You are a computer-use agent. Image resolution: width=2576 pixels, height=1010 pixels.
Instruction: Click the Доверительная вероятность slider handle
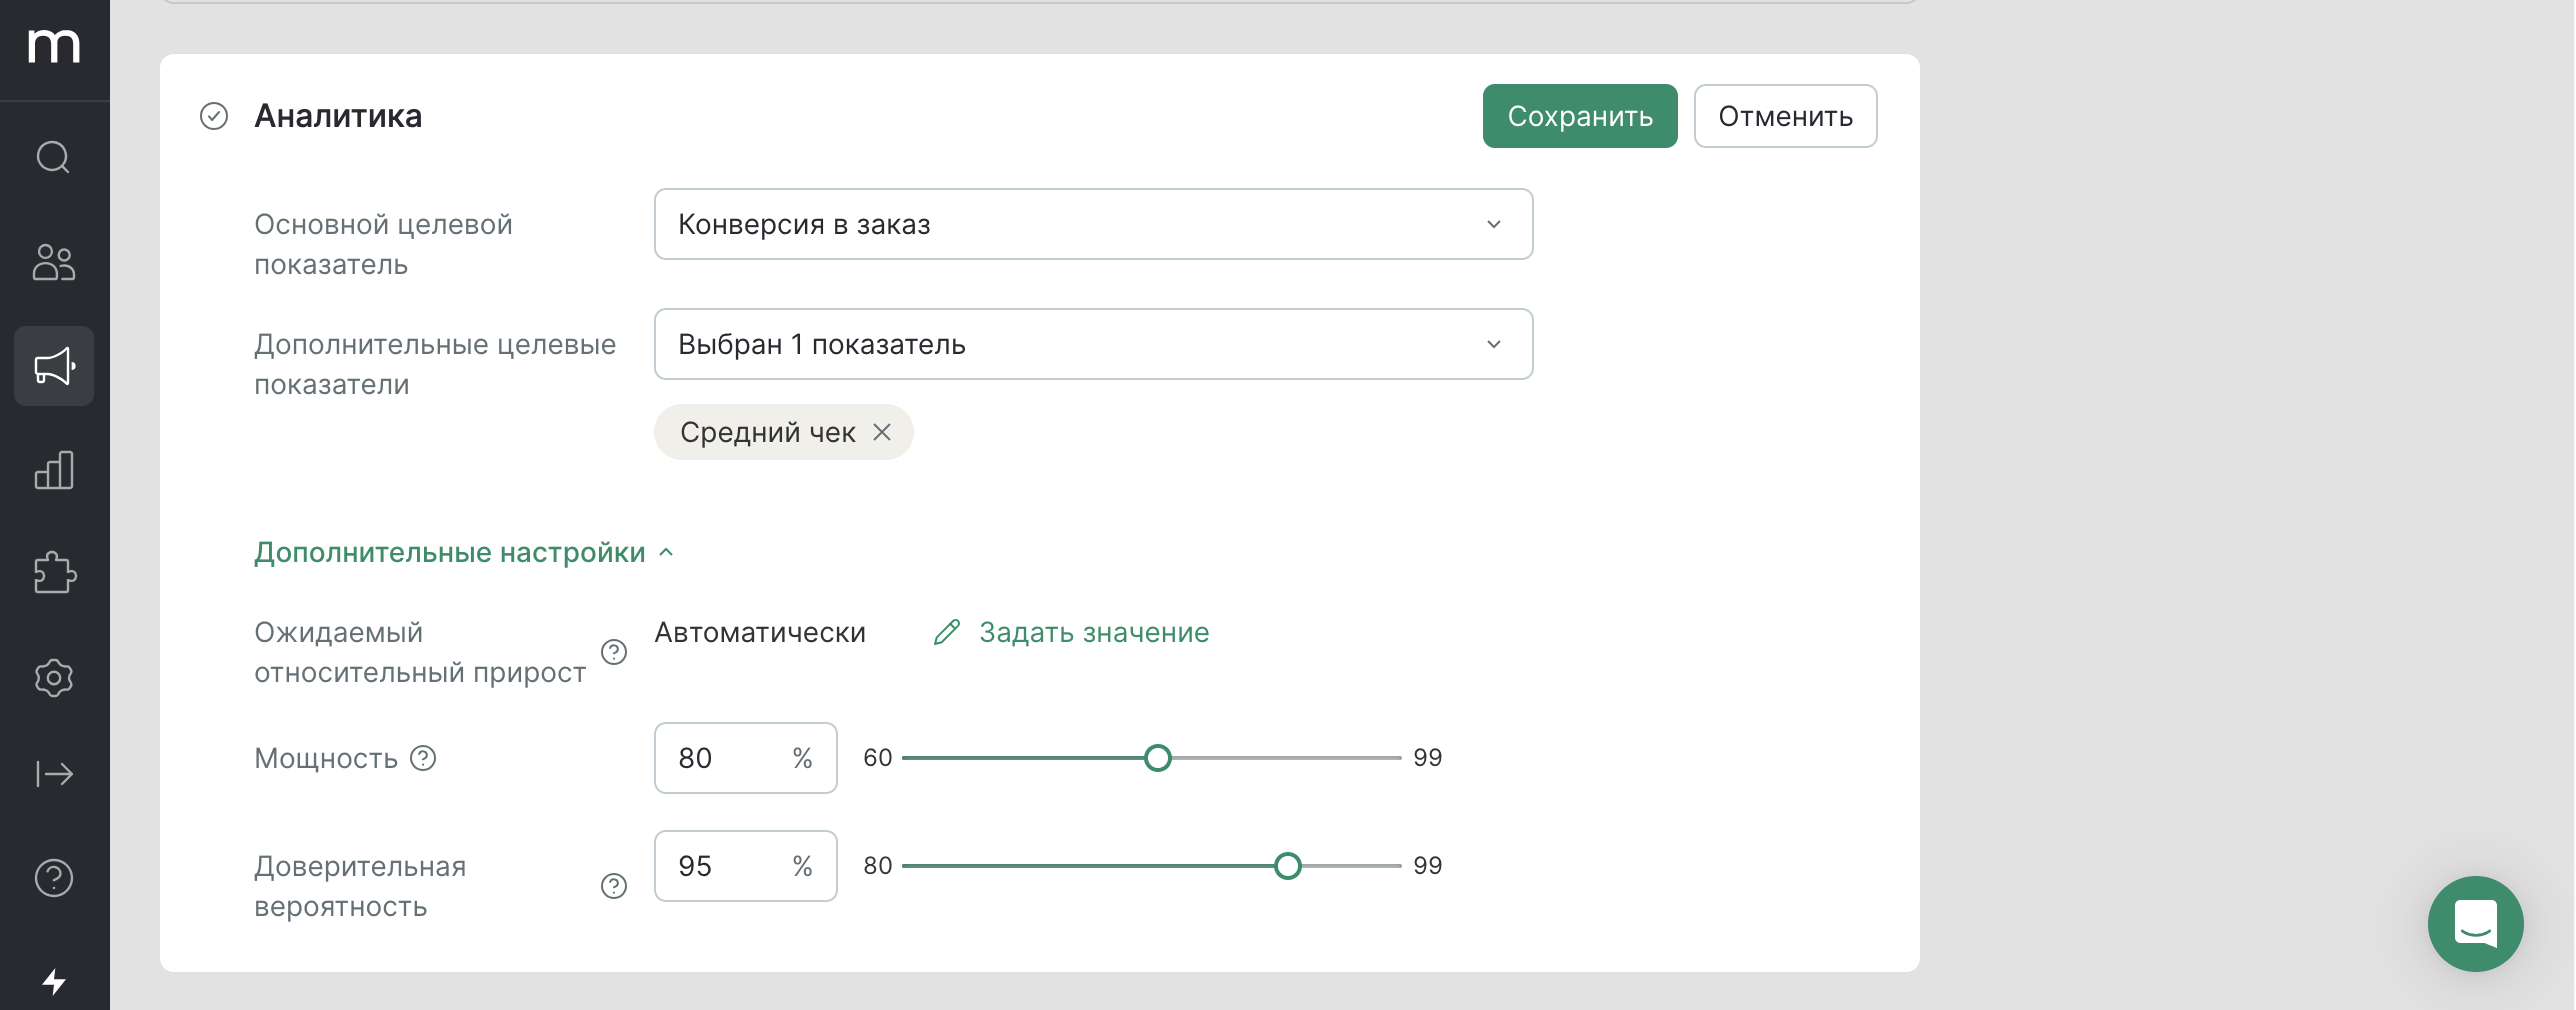[x=1288, y=866]
